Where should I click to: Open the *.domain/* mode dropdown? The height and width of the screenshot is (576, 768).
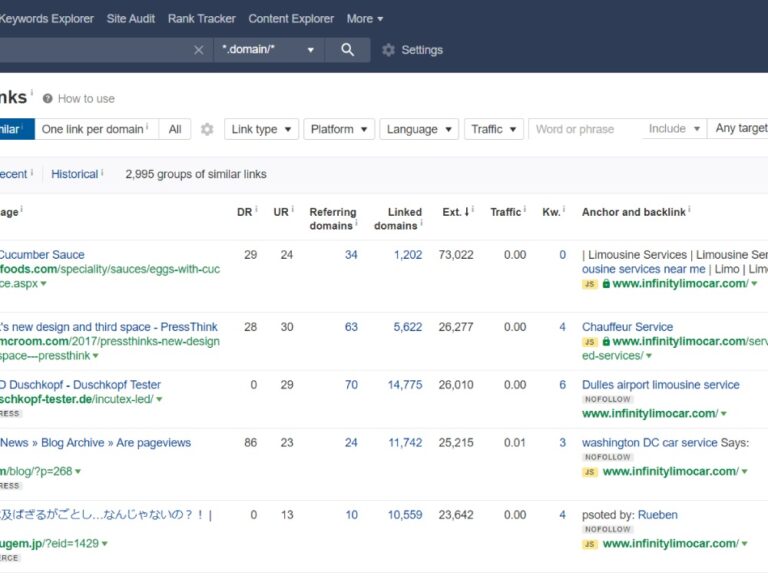coord(269,50)
